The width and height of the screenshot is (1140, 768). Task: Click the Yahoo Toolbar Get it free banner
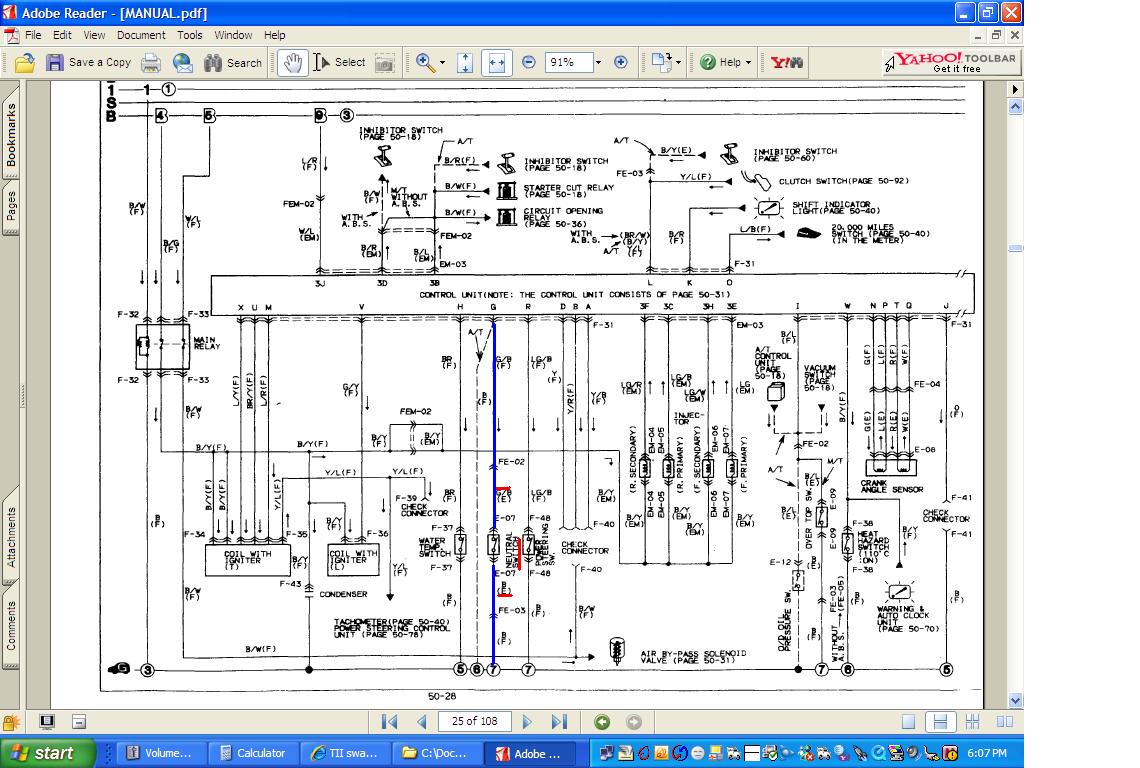pos(952,63)
